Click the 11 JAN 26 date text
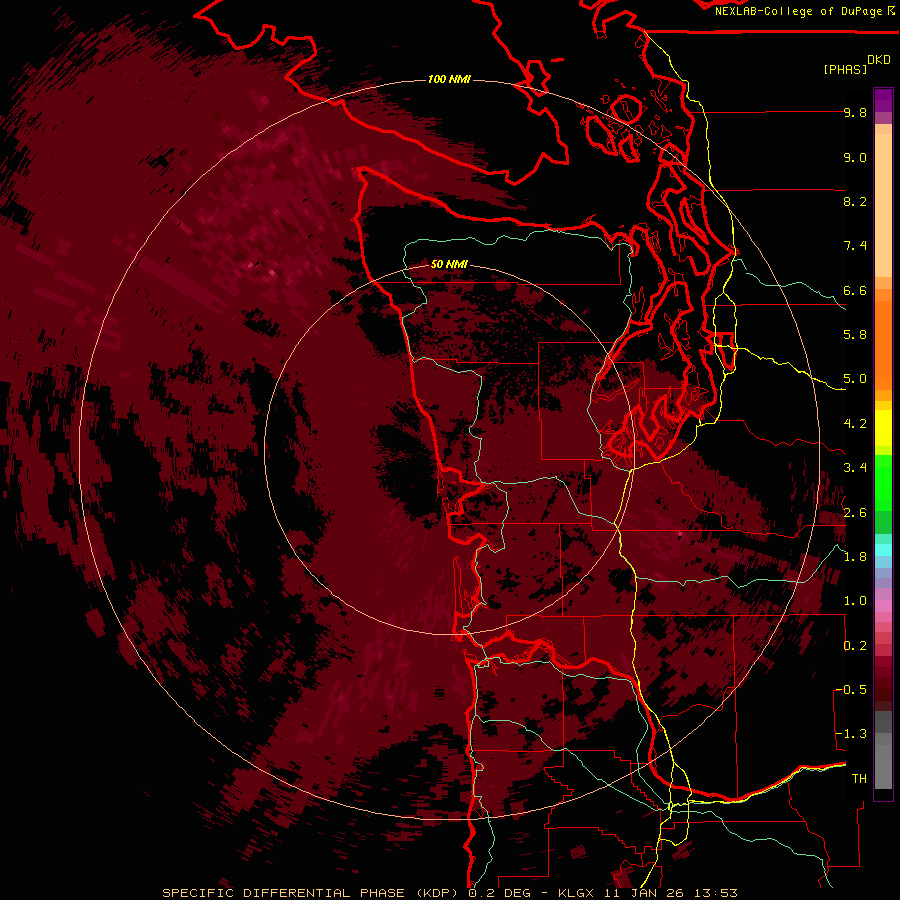The width and height of the screenshot is (900, 900). [645, 893]
